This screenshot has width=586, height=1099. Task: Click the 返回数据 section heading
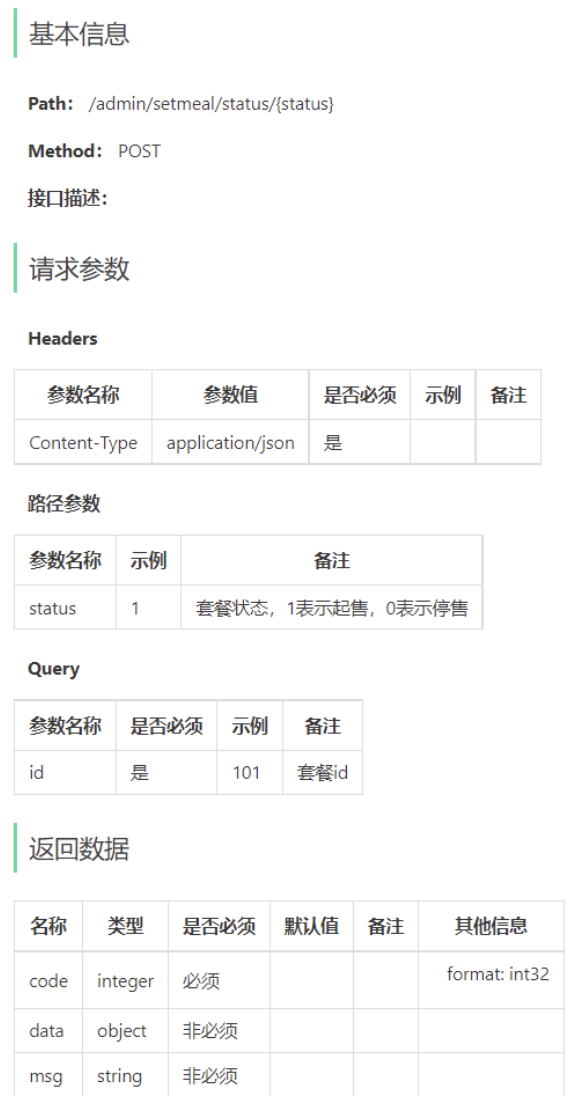[79, 849]
